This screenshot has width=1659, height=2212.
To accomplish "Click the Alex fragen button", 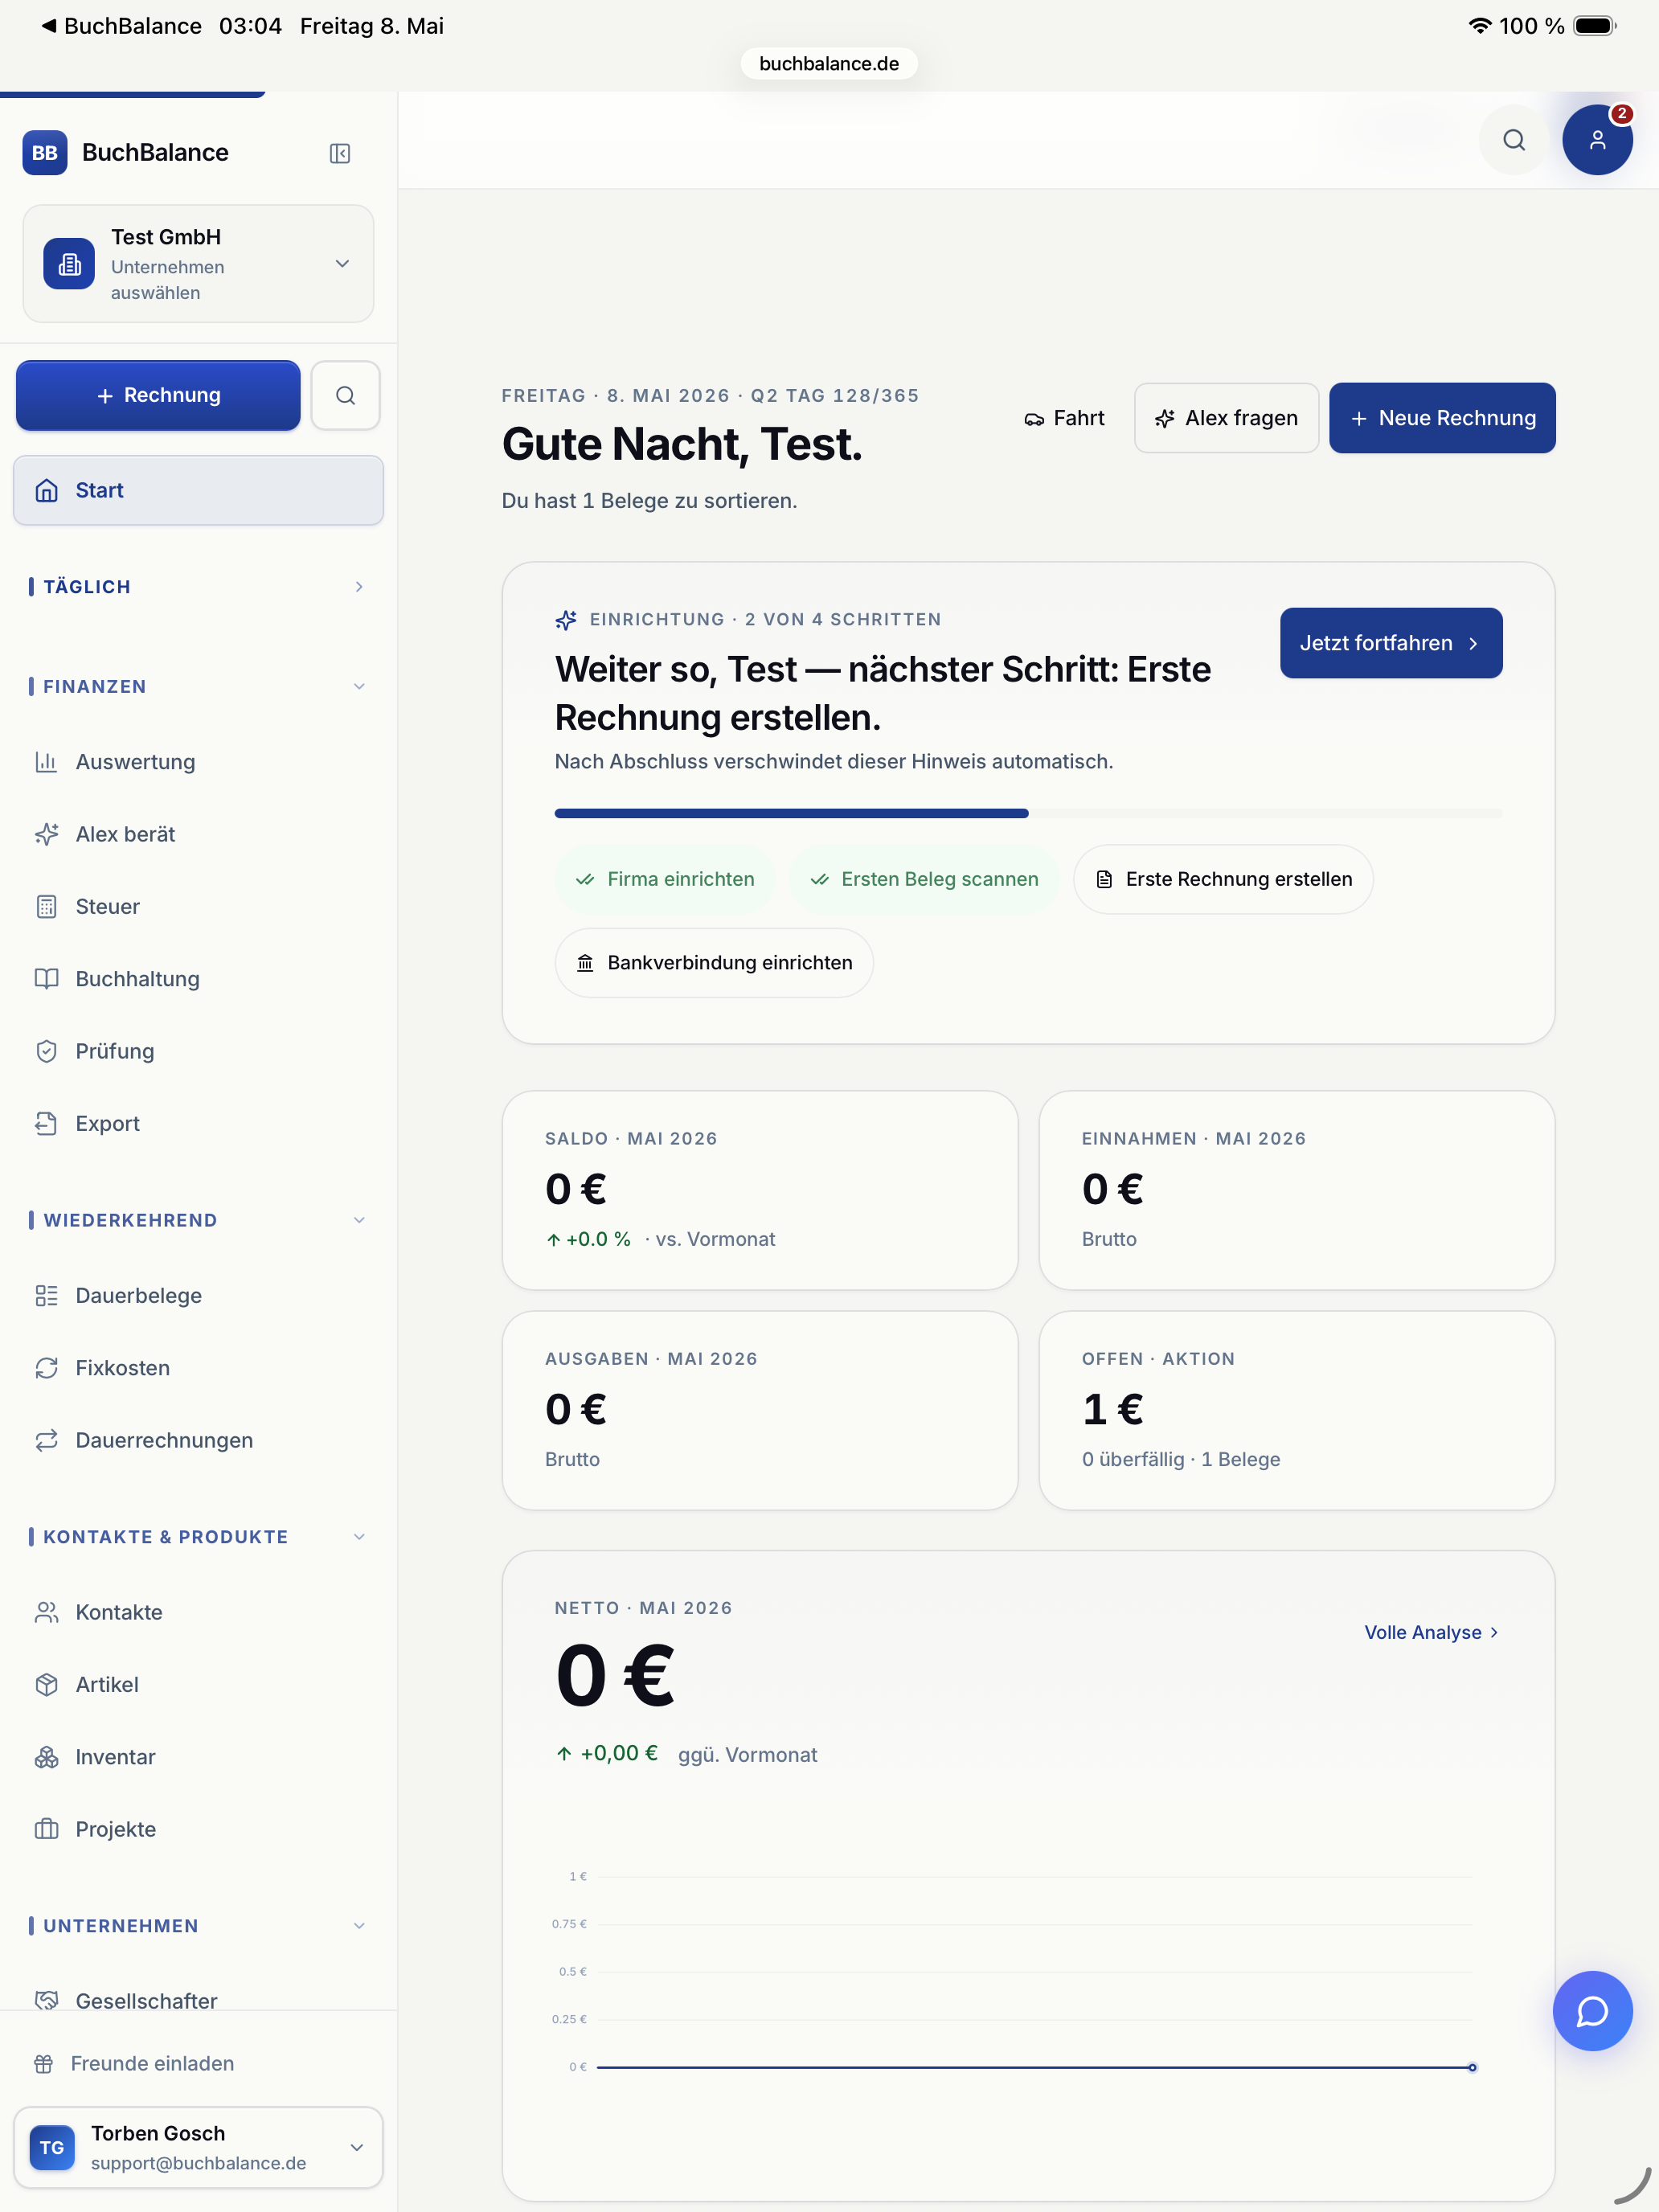I will tap(1226, 418).
